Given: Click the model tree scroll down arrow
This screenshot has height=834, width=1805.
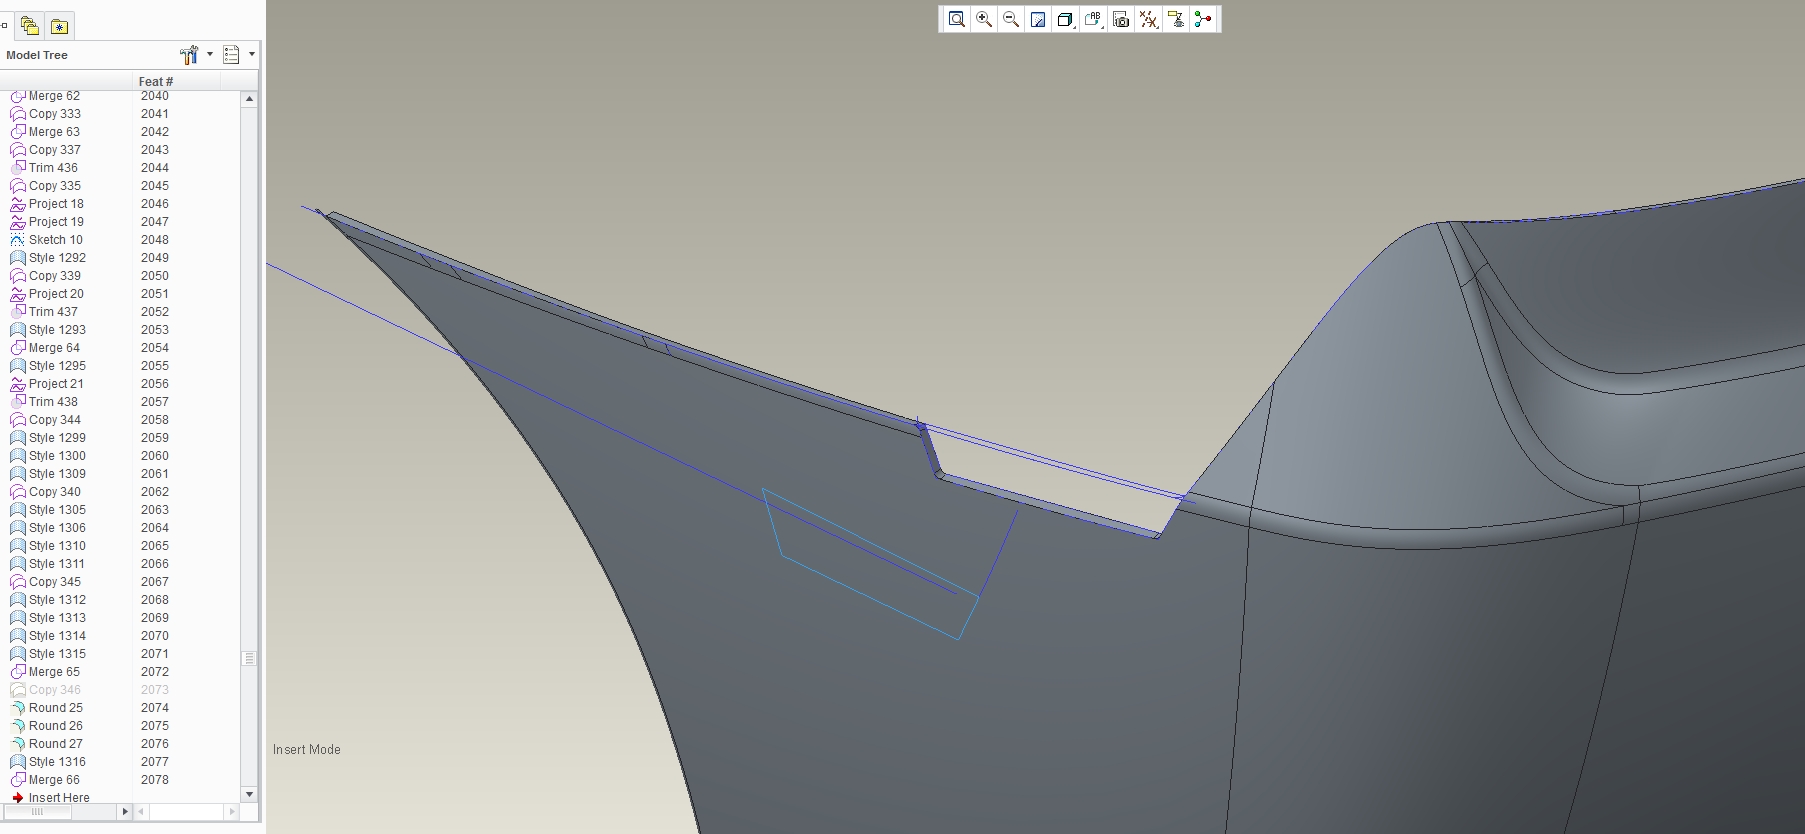Looking at the screenshot, I should tap(249, 794).
